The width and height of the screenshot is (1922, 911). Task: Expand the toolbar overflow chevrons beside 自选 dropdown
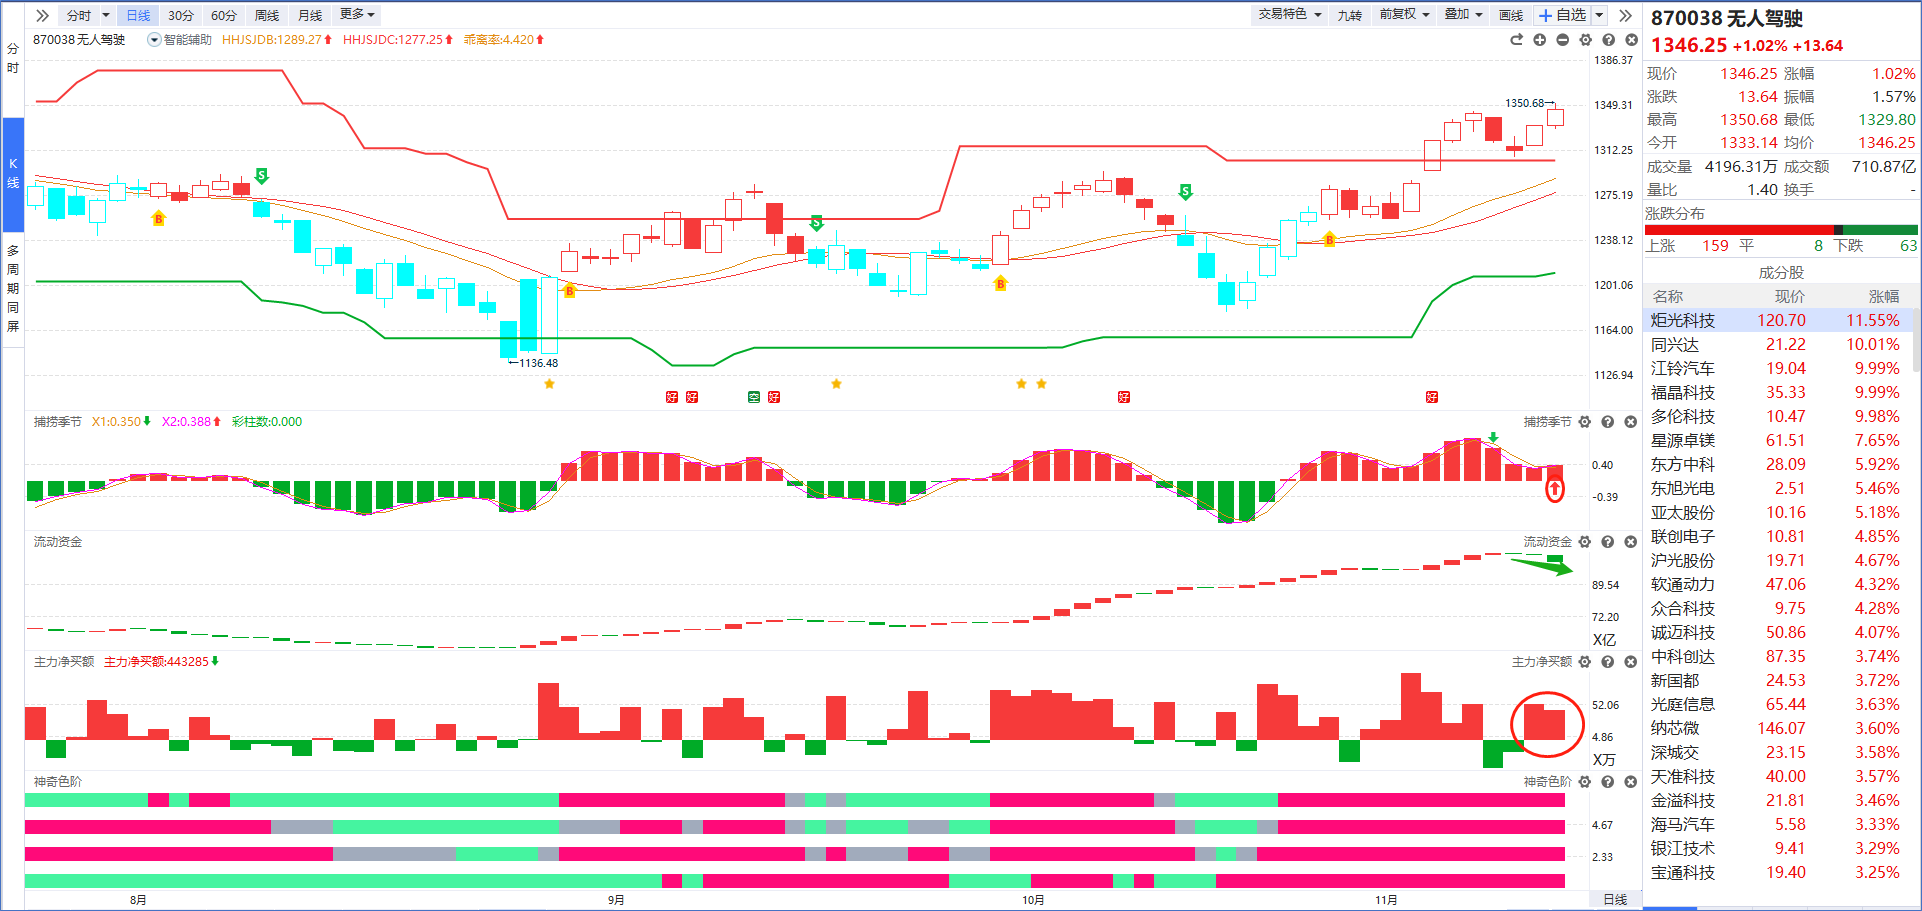pos(1625,15)
